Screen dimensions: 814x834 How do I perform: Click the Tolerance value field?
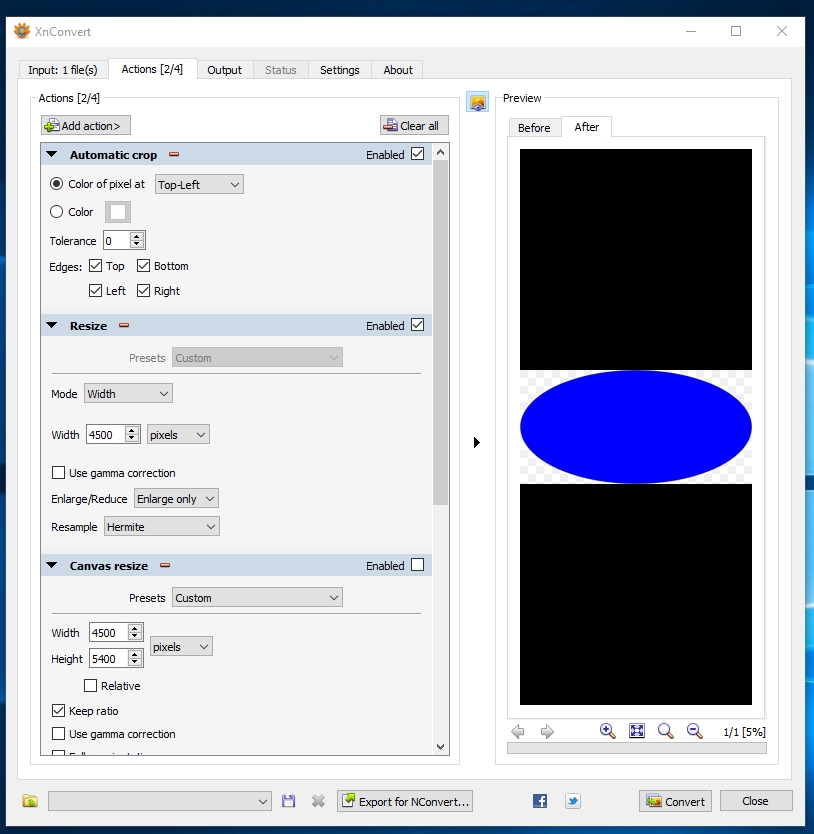point(116,240)
